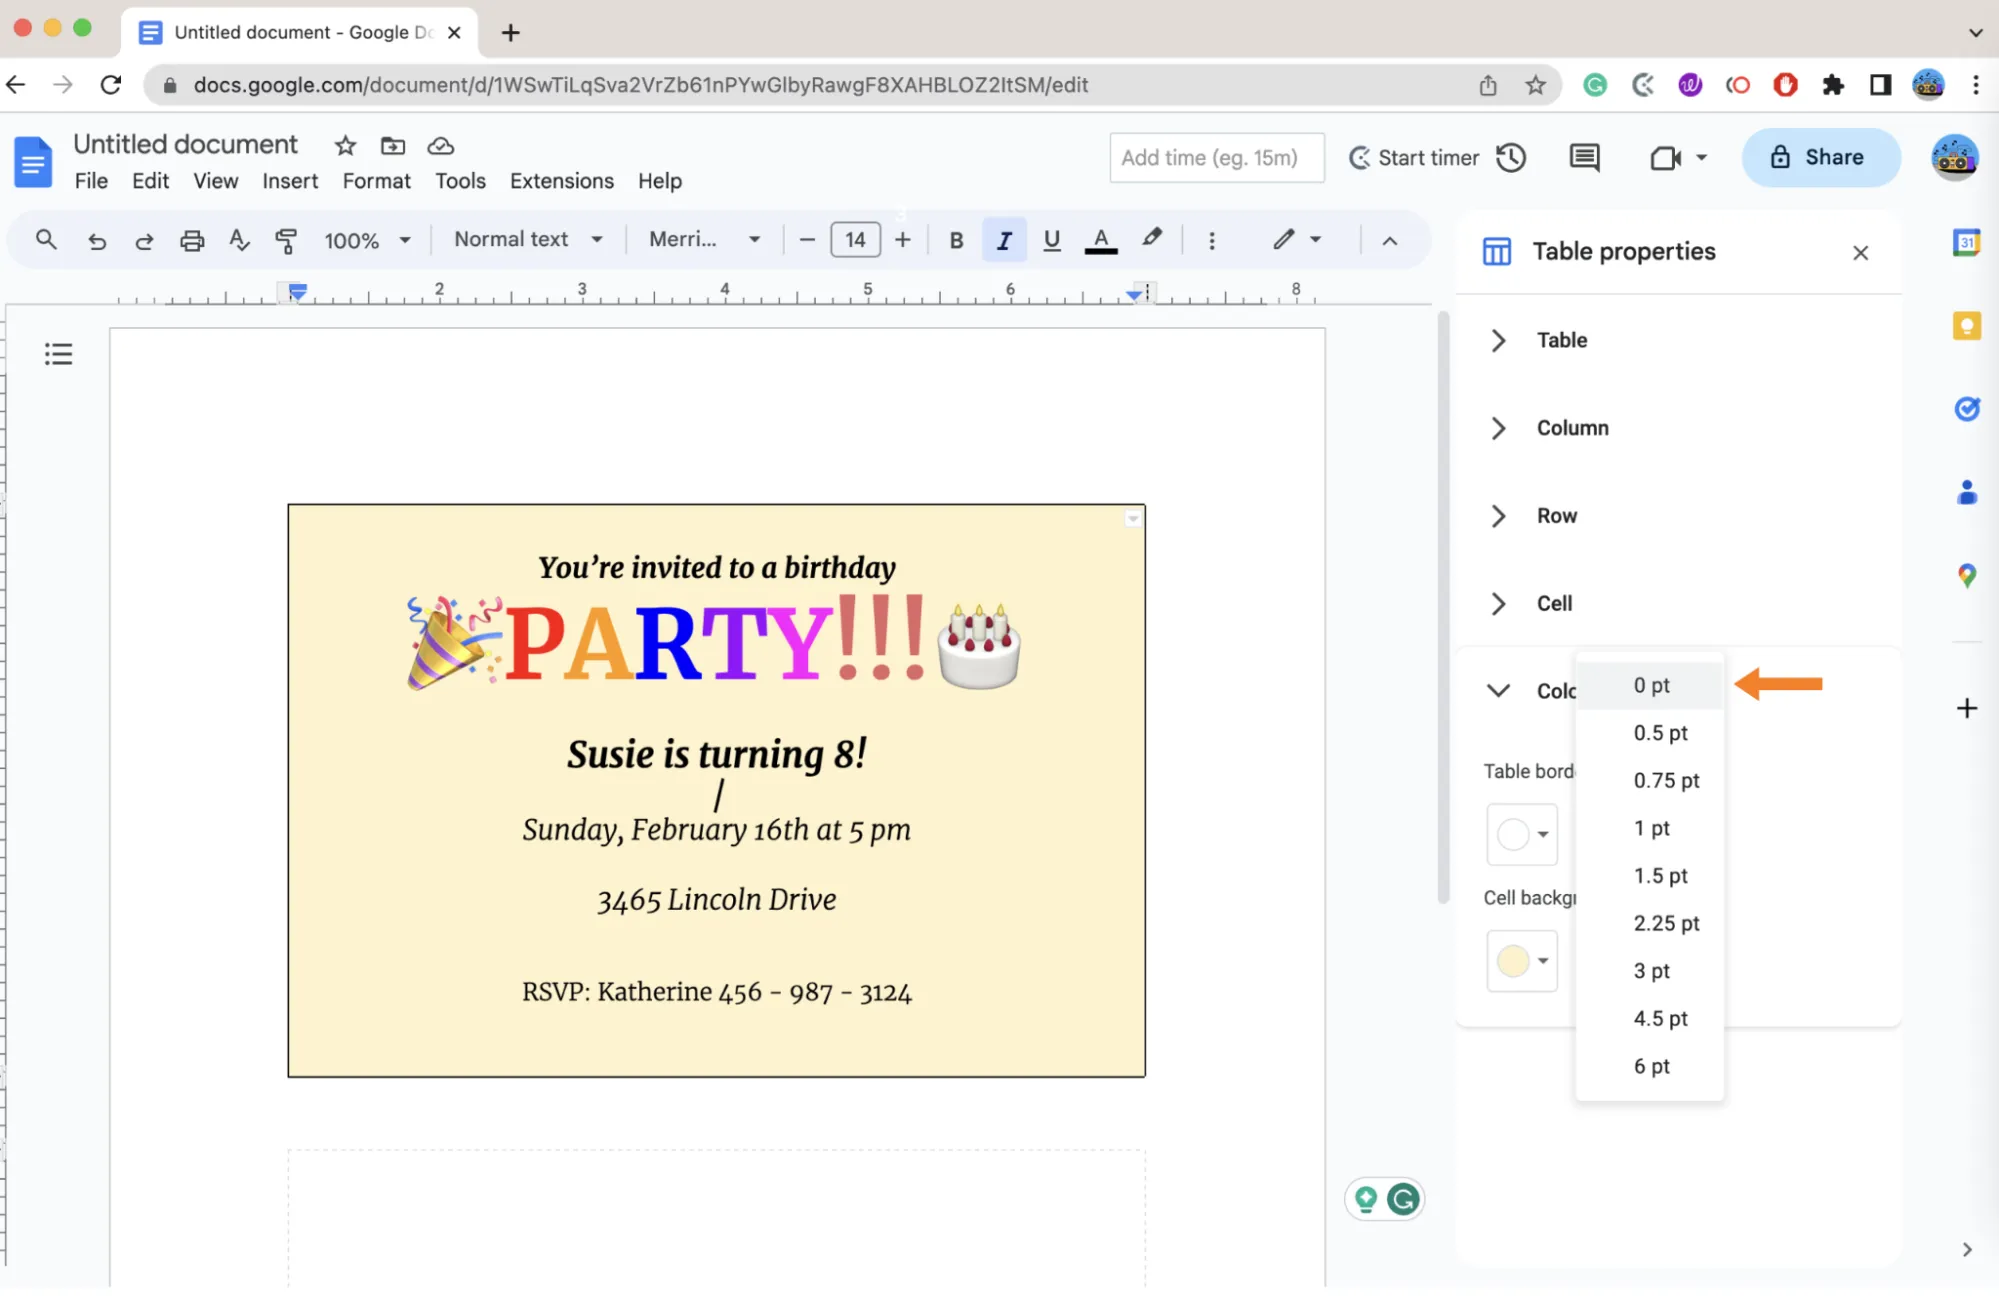Screen dimensions: 1999x1300
Task: Move the document to a folder
Action: [x=393, y=146]
